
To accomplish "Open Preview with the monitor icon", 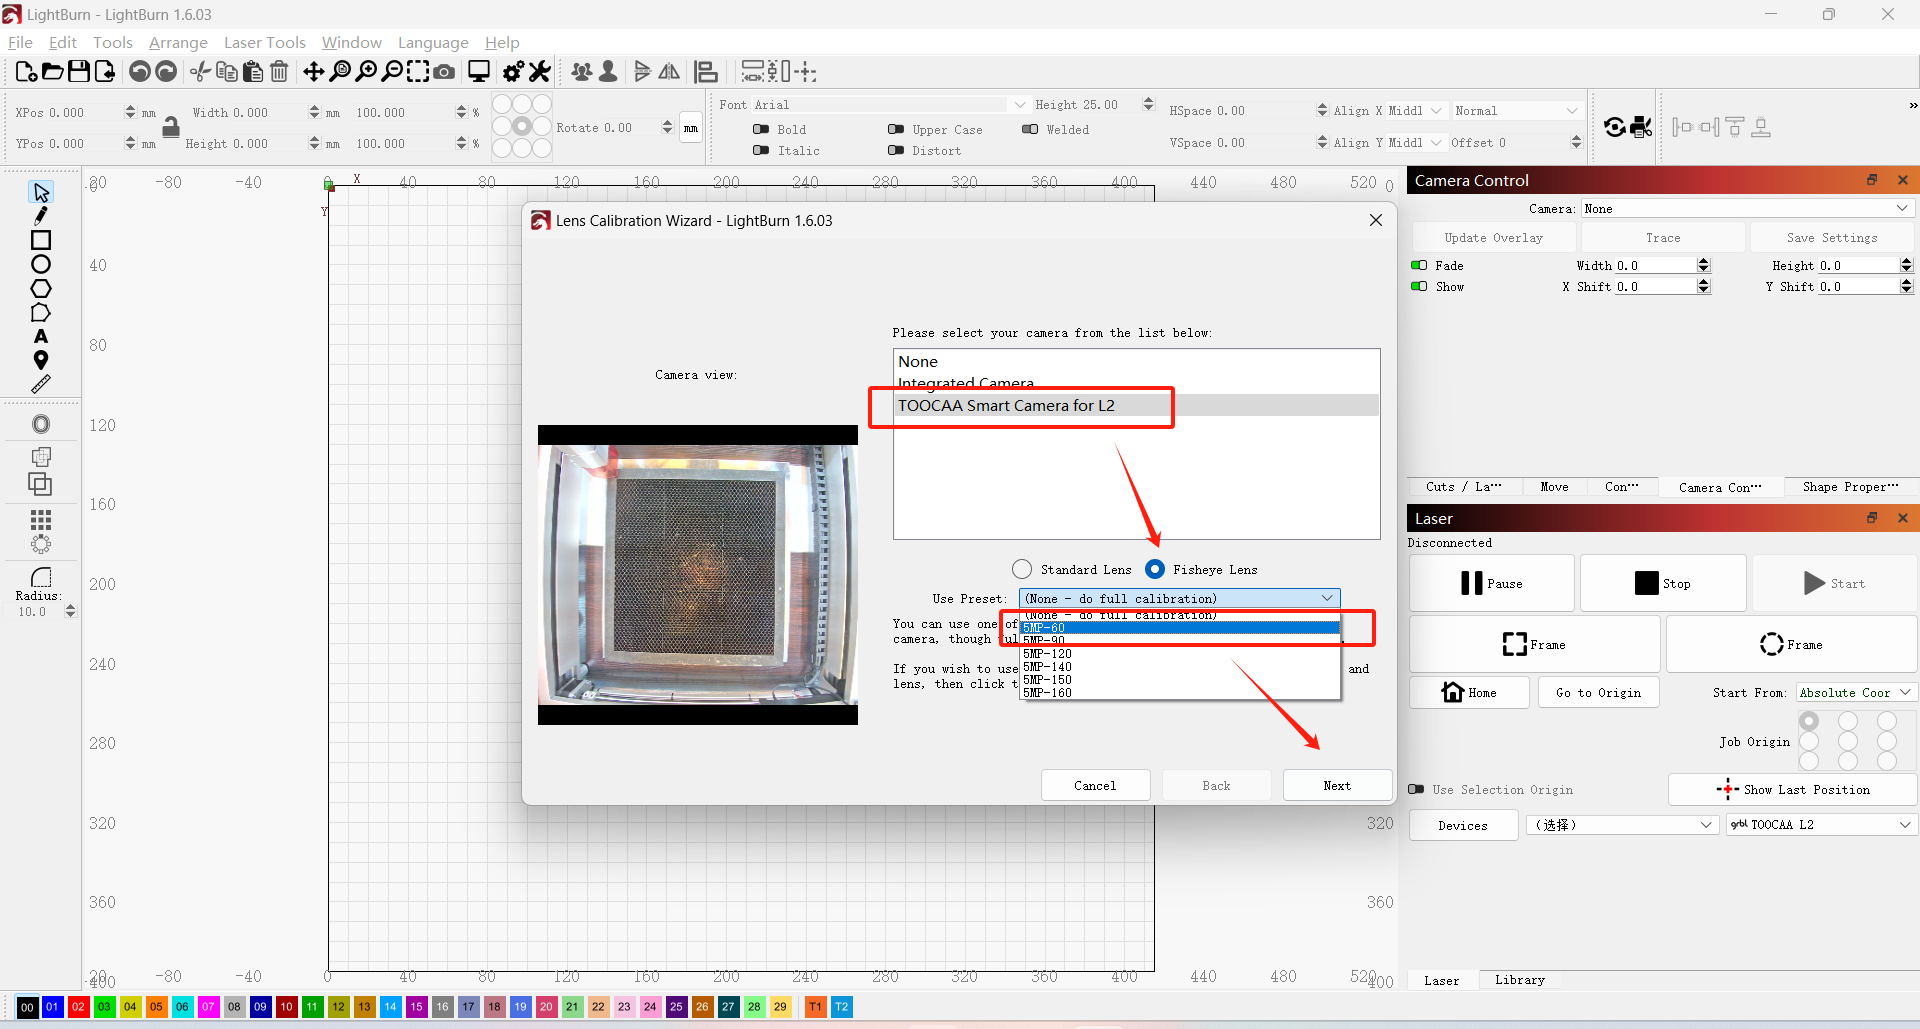I will click(x=479, y=71).
